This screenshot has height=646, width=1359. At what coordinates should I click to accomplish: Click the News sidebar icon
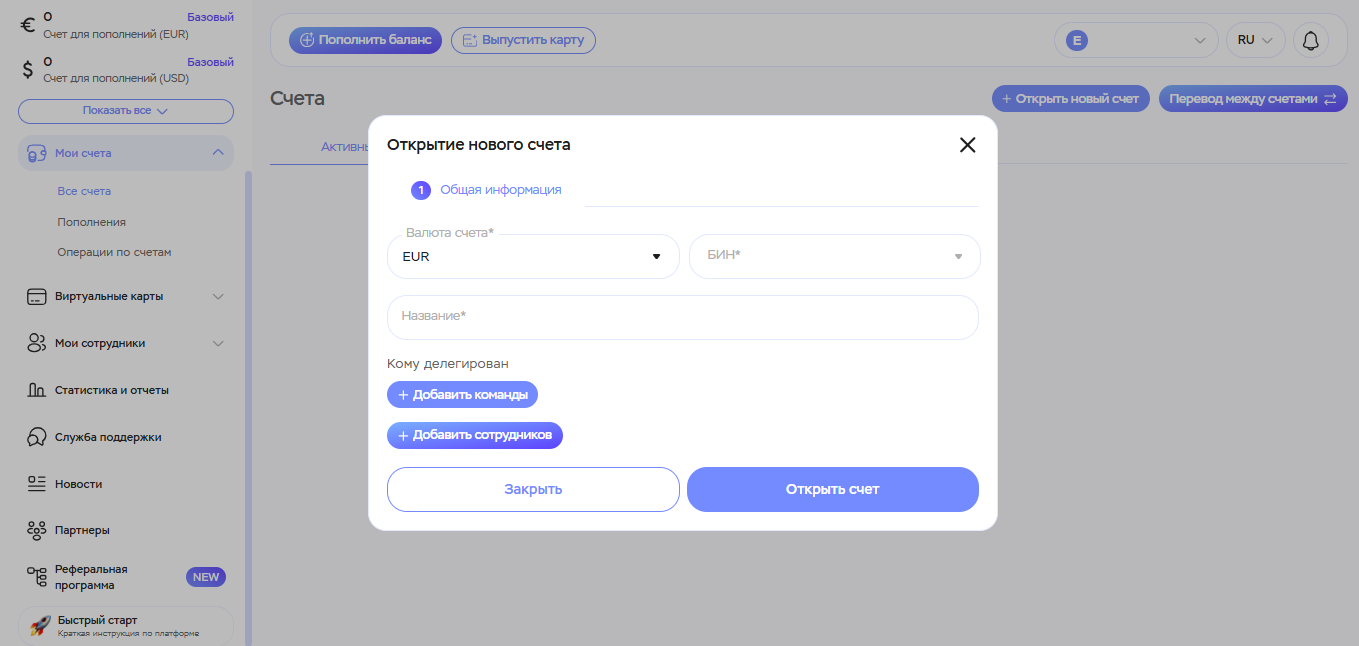(x=37, y=484)
